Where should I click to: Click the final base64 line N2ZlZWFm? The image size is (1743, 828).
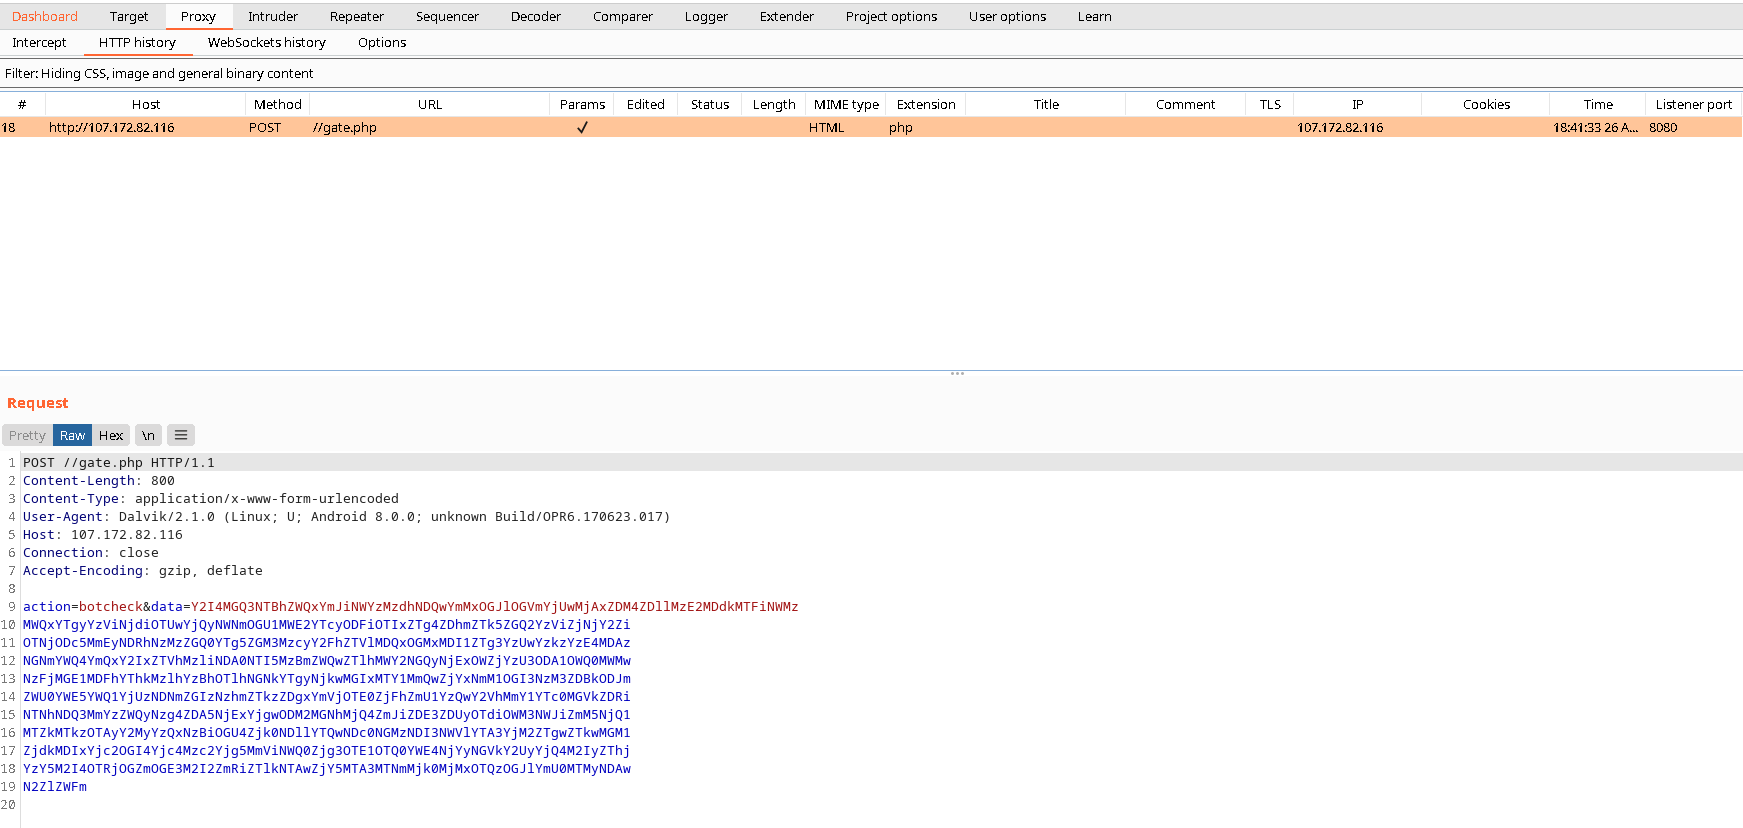pos(55,786)
